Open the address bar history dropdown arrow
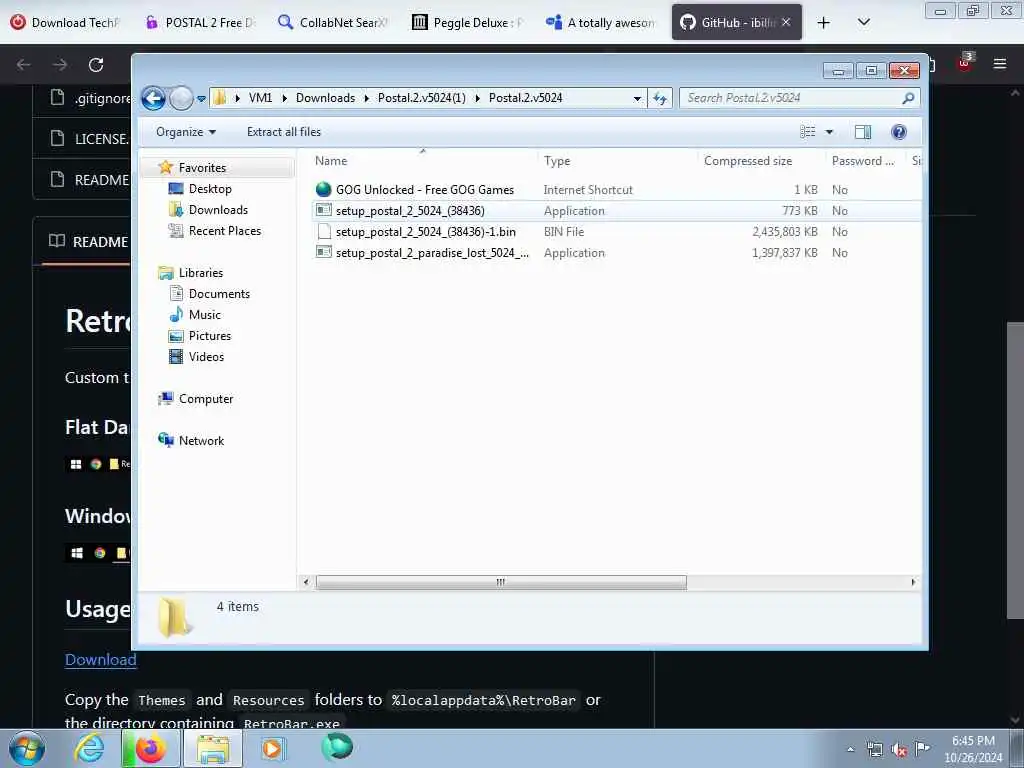Screen dimensions: 1024x768 point(637,99)
